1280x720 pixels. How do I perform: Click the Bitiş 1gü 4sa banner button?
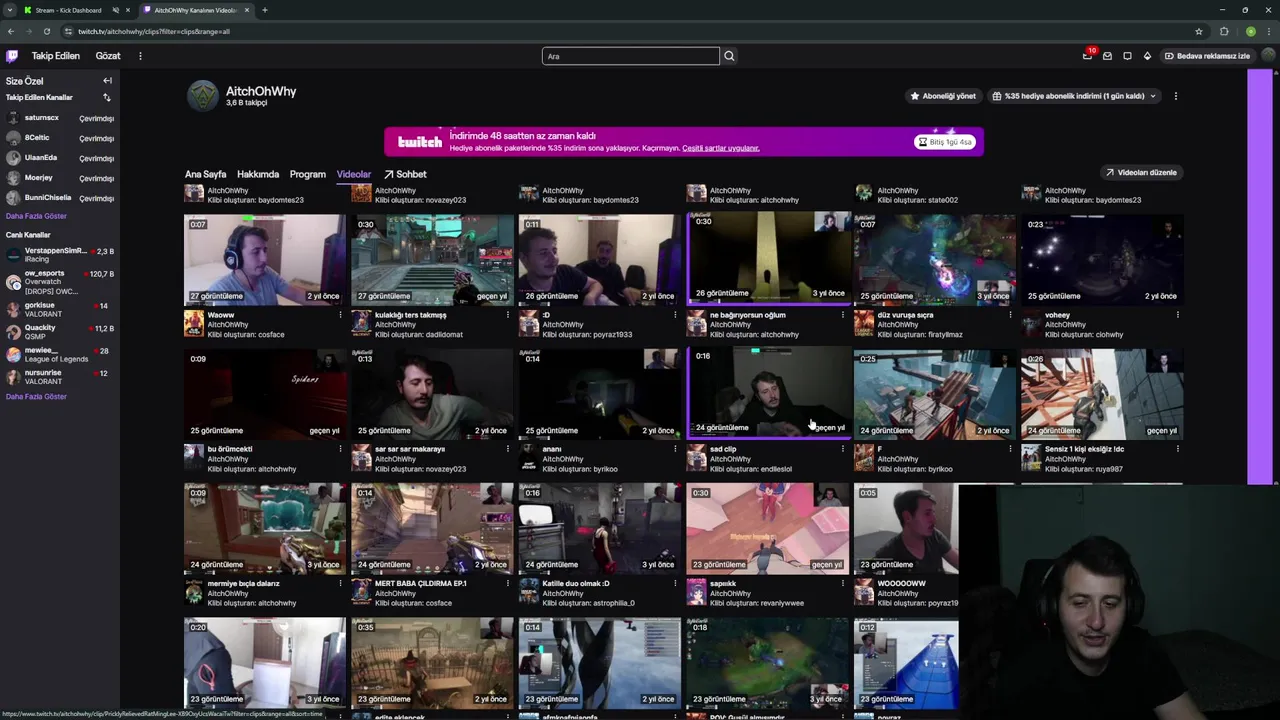[945, 142]
